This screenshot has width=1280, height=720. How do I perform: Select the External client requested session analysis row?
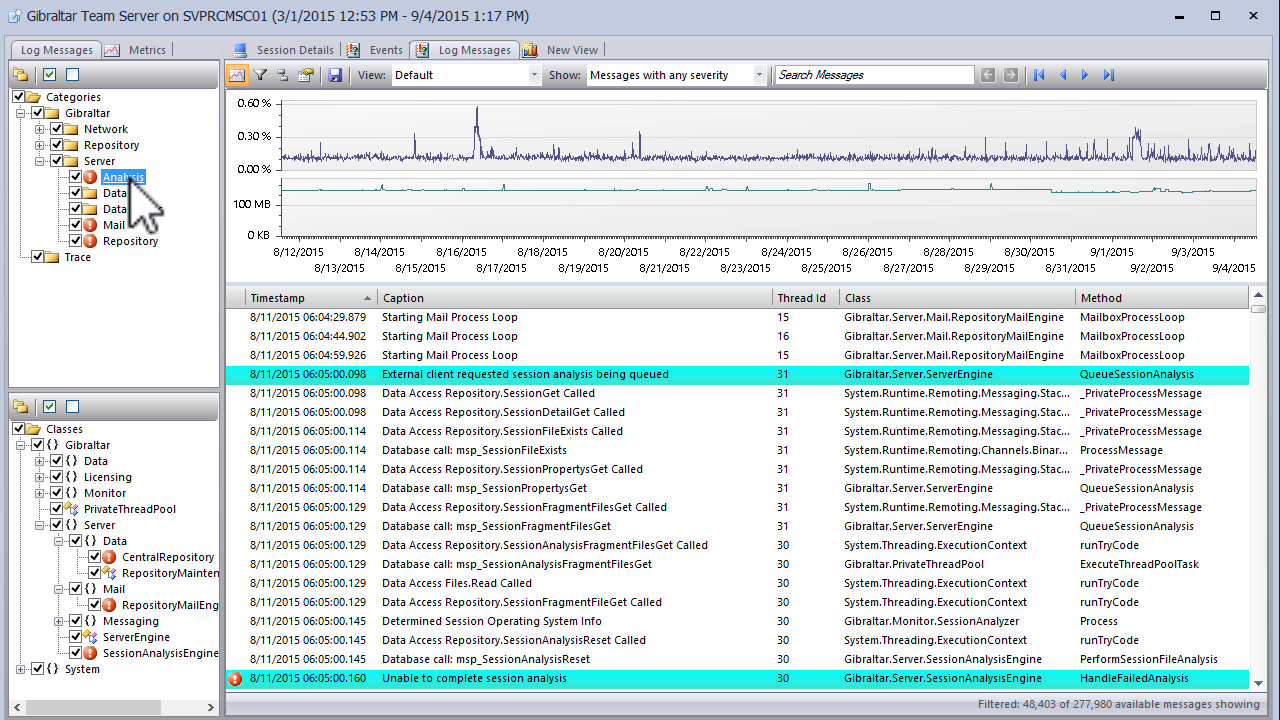737,374
